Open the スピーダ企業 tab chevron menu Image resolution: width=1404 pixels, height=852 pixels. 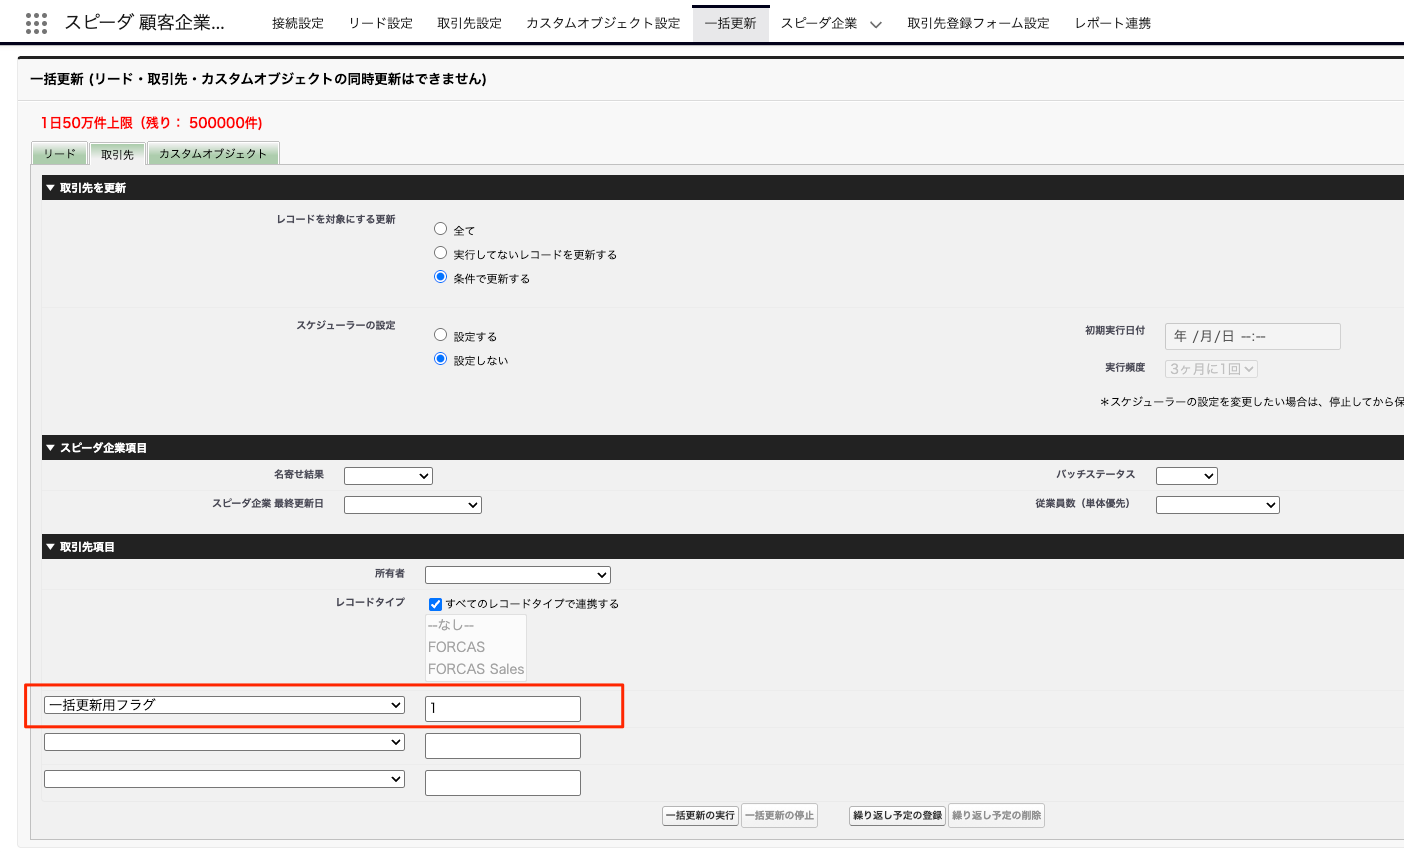[x=876, y=24]
